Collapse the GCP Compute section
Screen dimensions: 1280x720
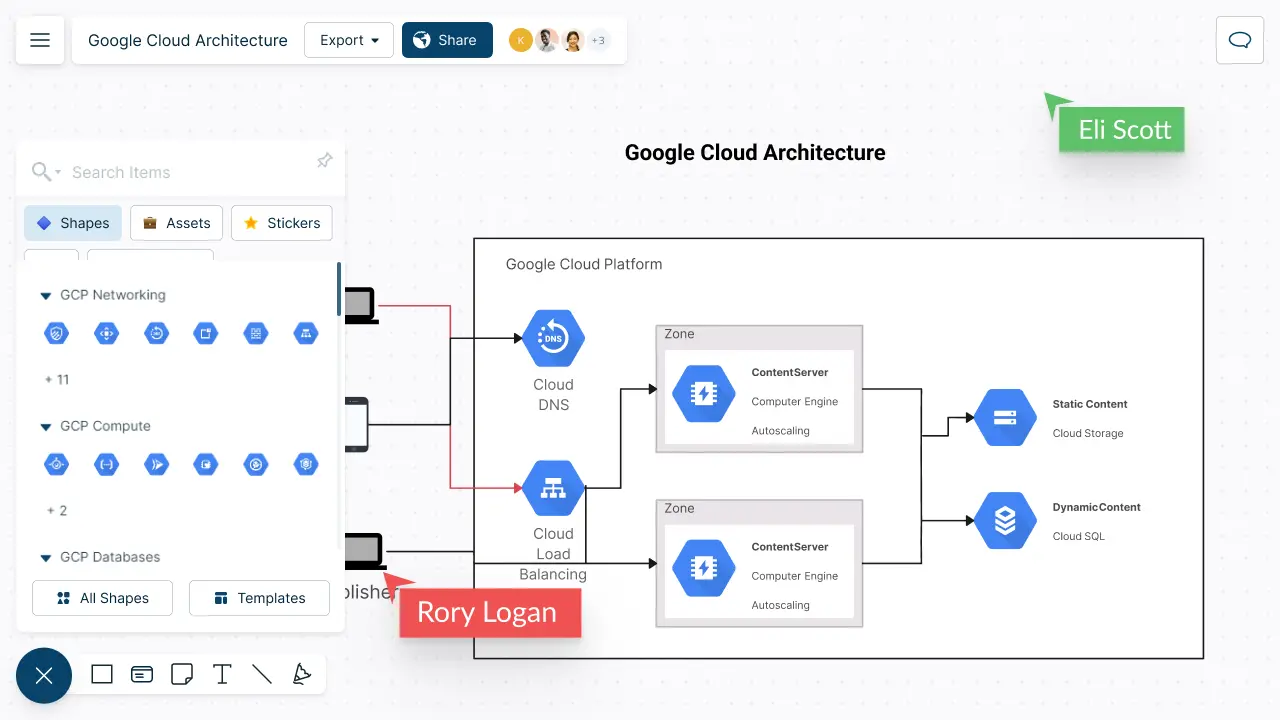point(45,427)
